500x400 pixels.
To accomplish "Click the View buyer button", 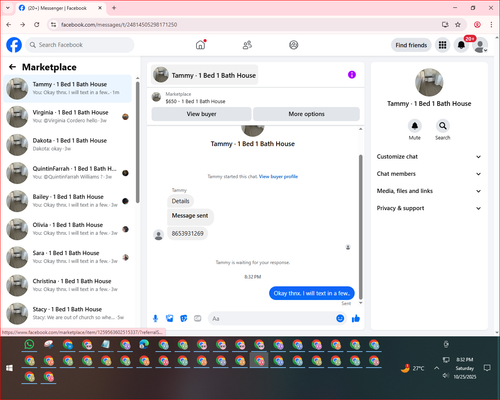I will [x=201, y=114].
